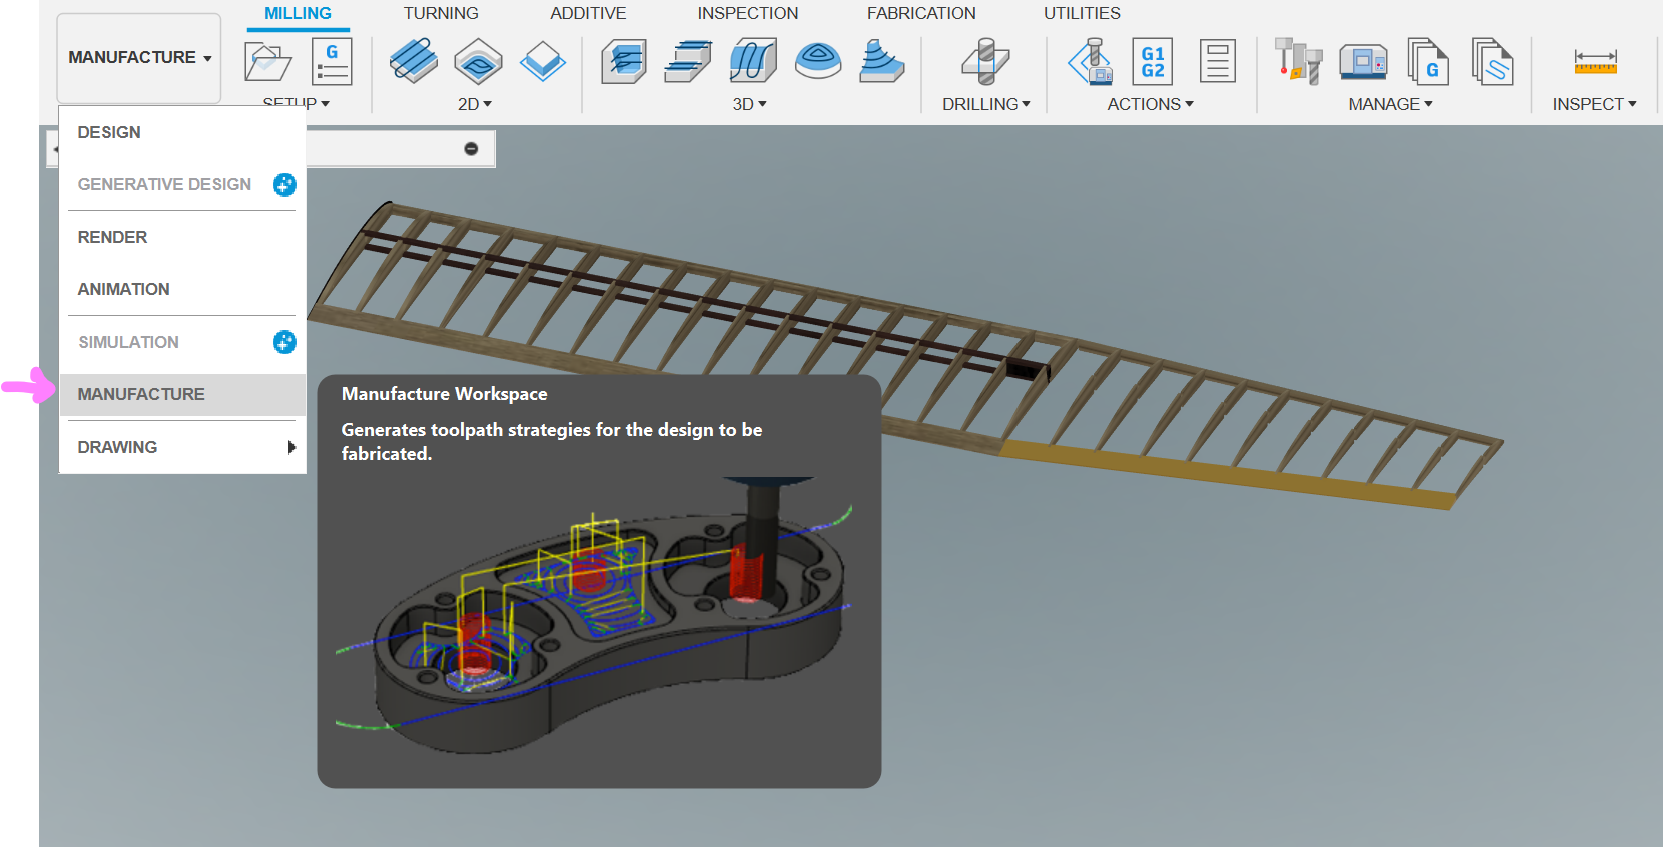The image size is (1663, 847).
Task: Select the 2D Adaptive Clearing tool
Action: click(413, 61)
